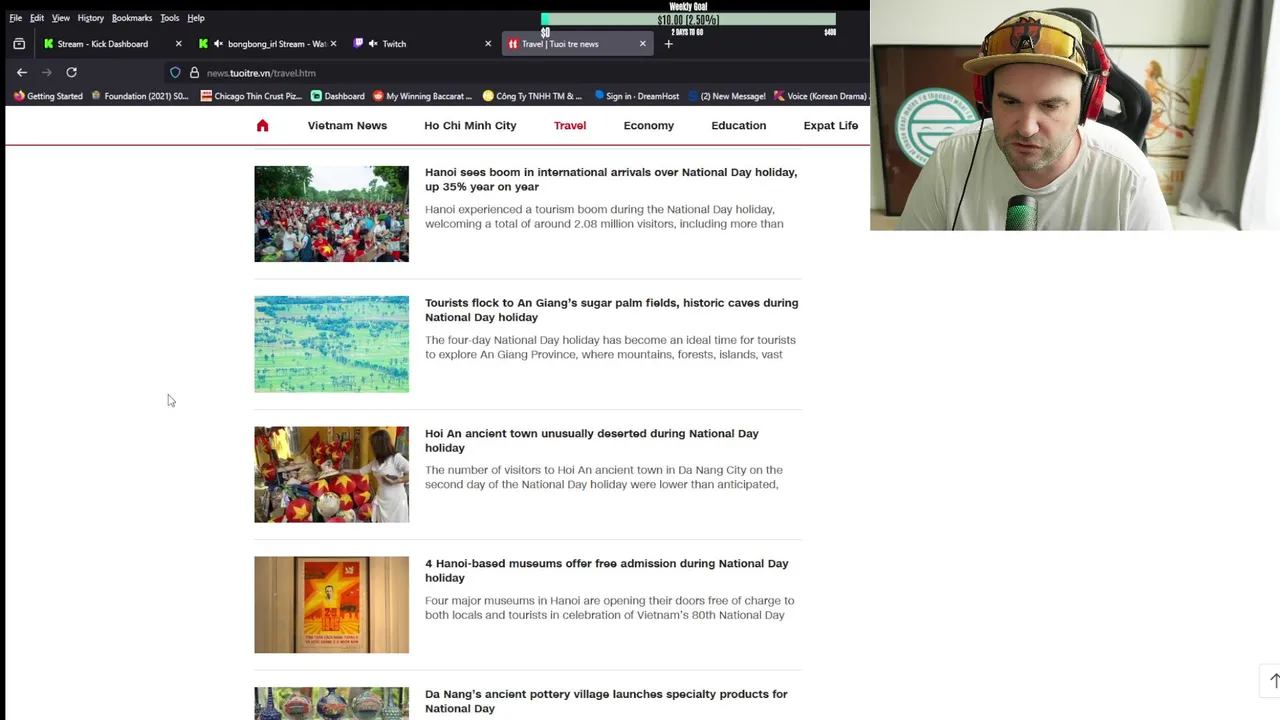
Task: Reload the current page
Action: 71,72
